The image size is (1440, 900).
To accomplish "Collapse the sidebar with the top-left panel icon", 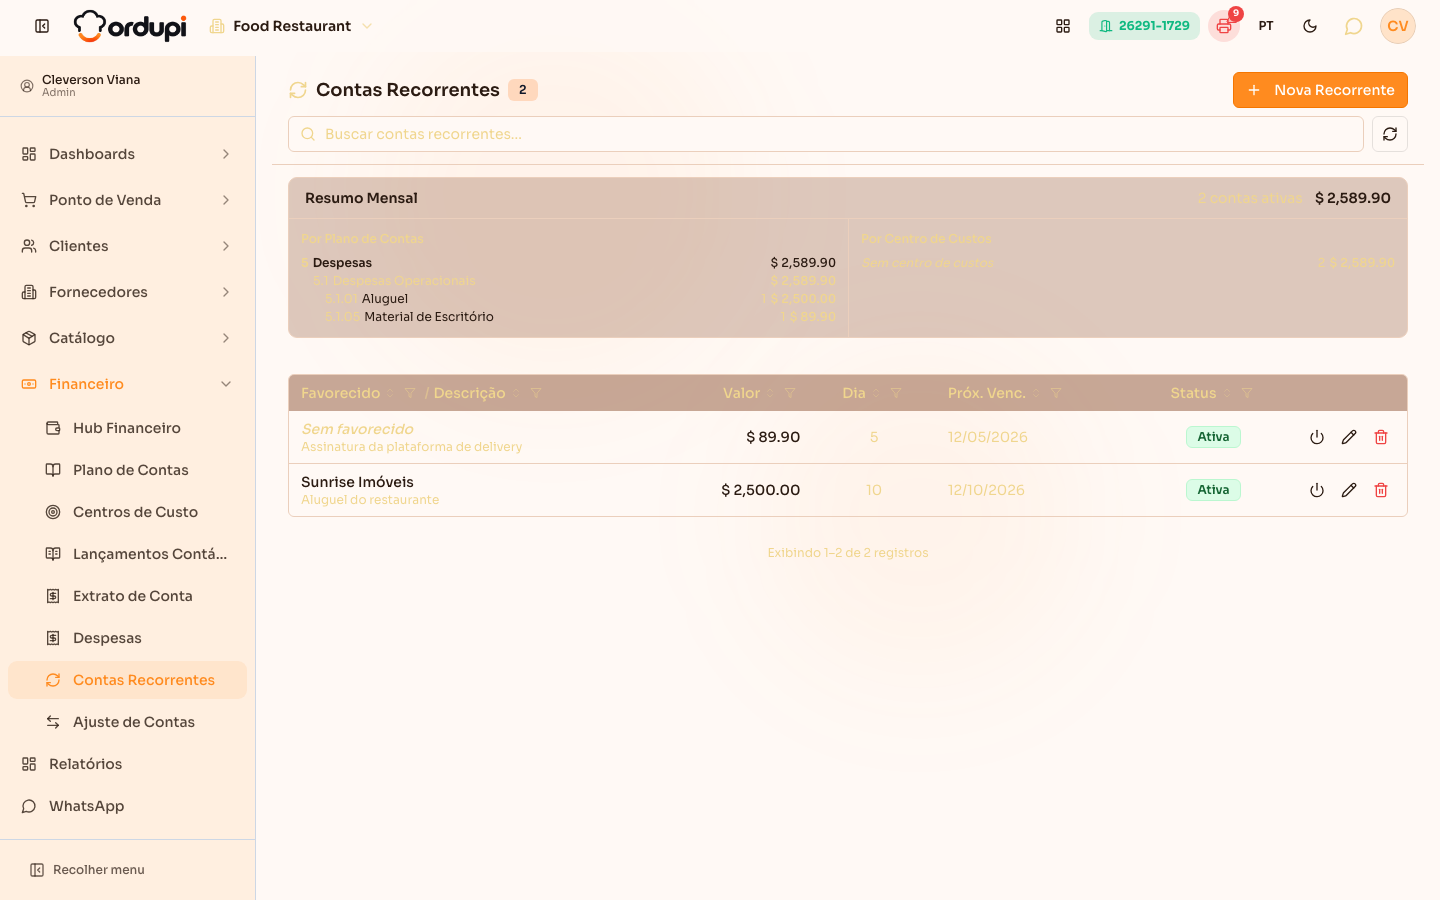I will [42, 26].
